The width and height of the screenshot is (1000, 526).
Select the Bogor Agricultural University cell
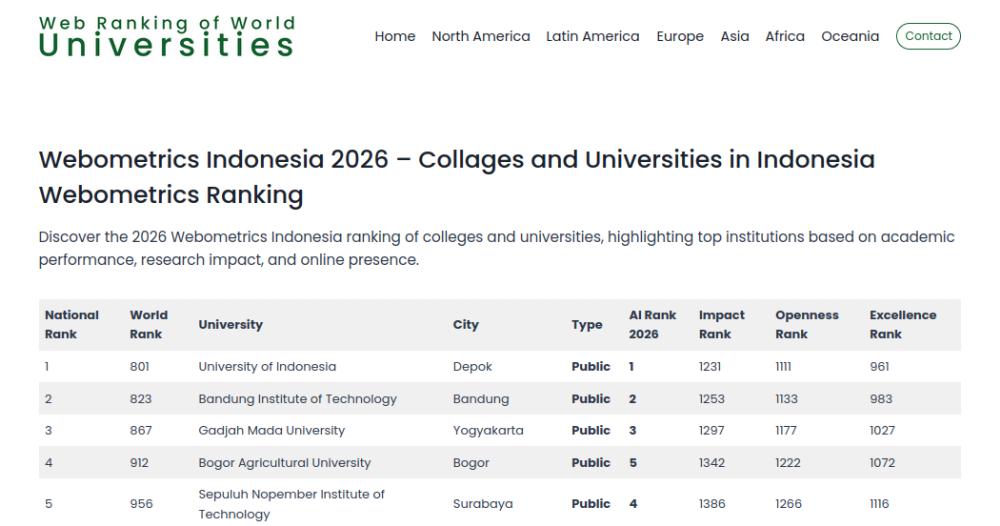(x=284, y=463)
